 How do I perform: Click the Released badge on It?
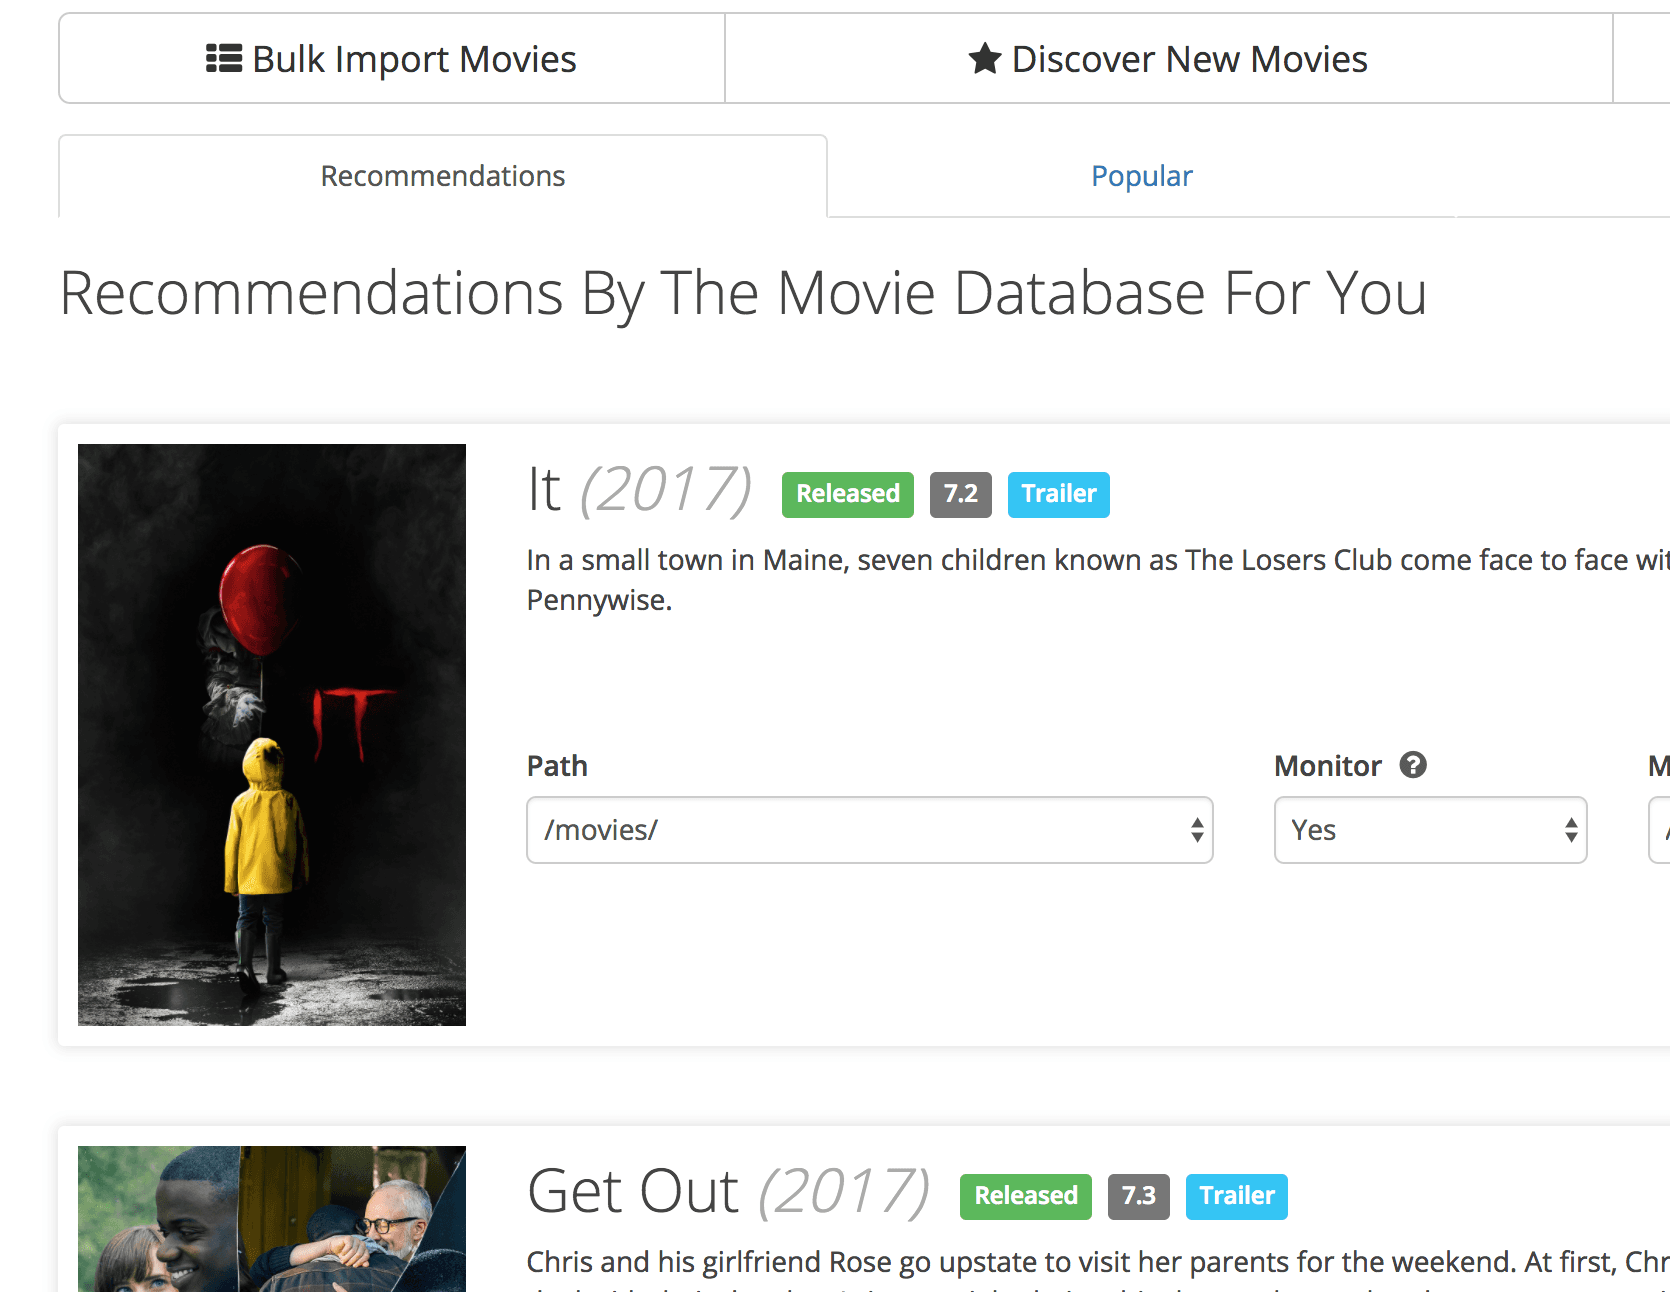(846, 493)
